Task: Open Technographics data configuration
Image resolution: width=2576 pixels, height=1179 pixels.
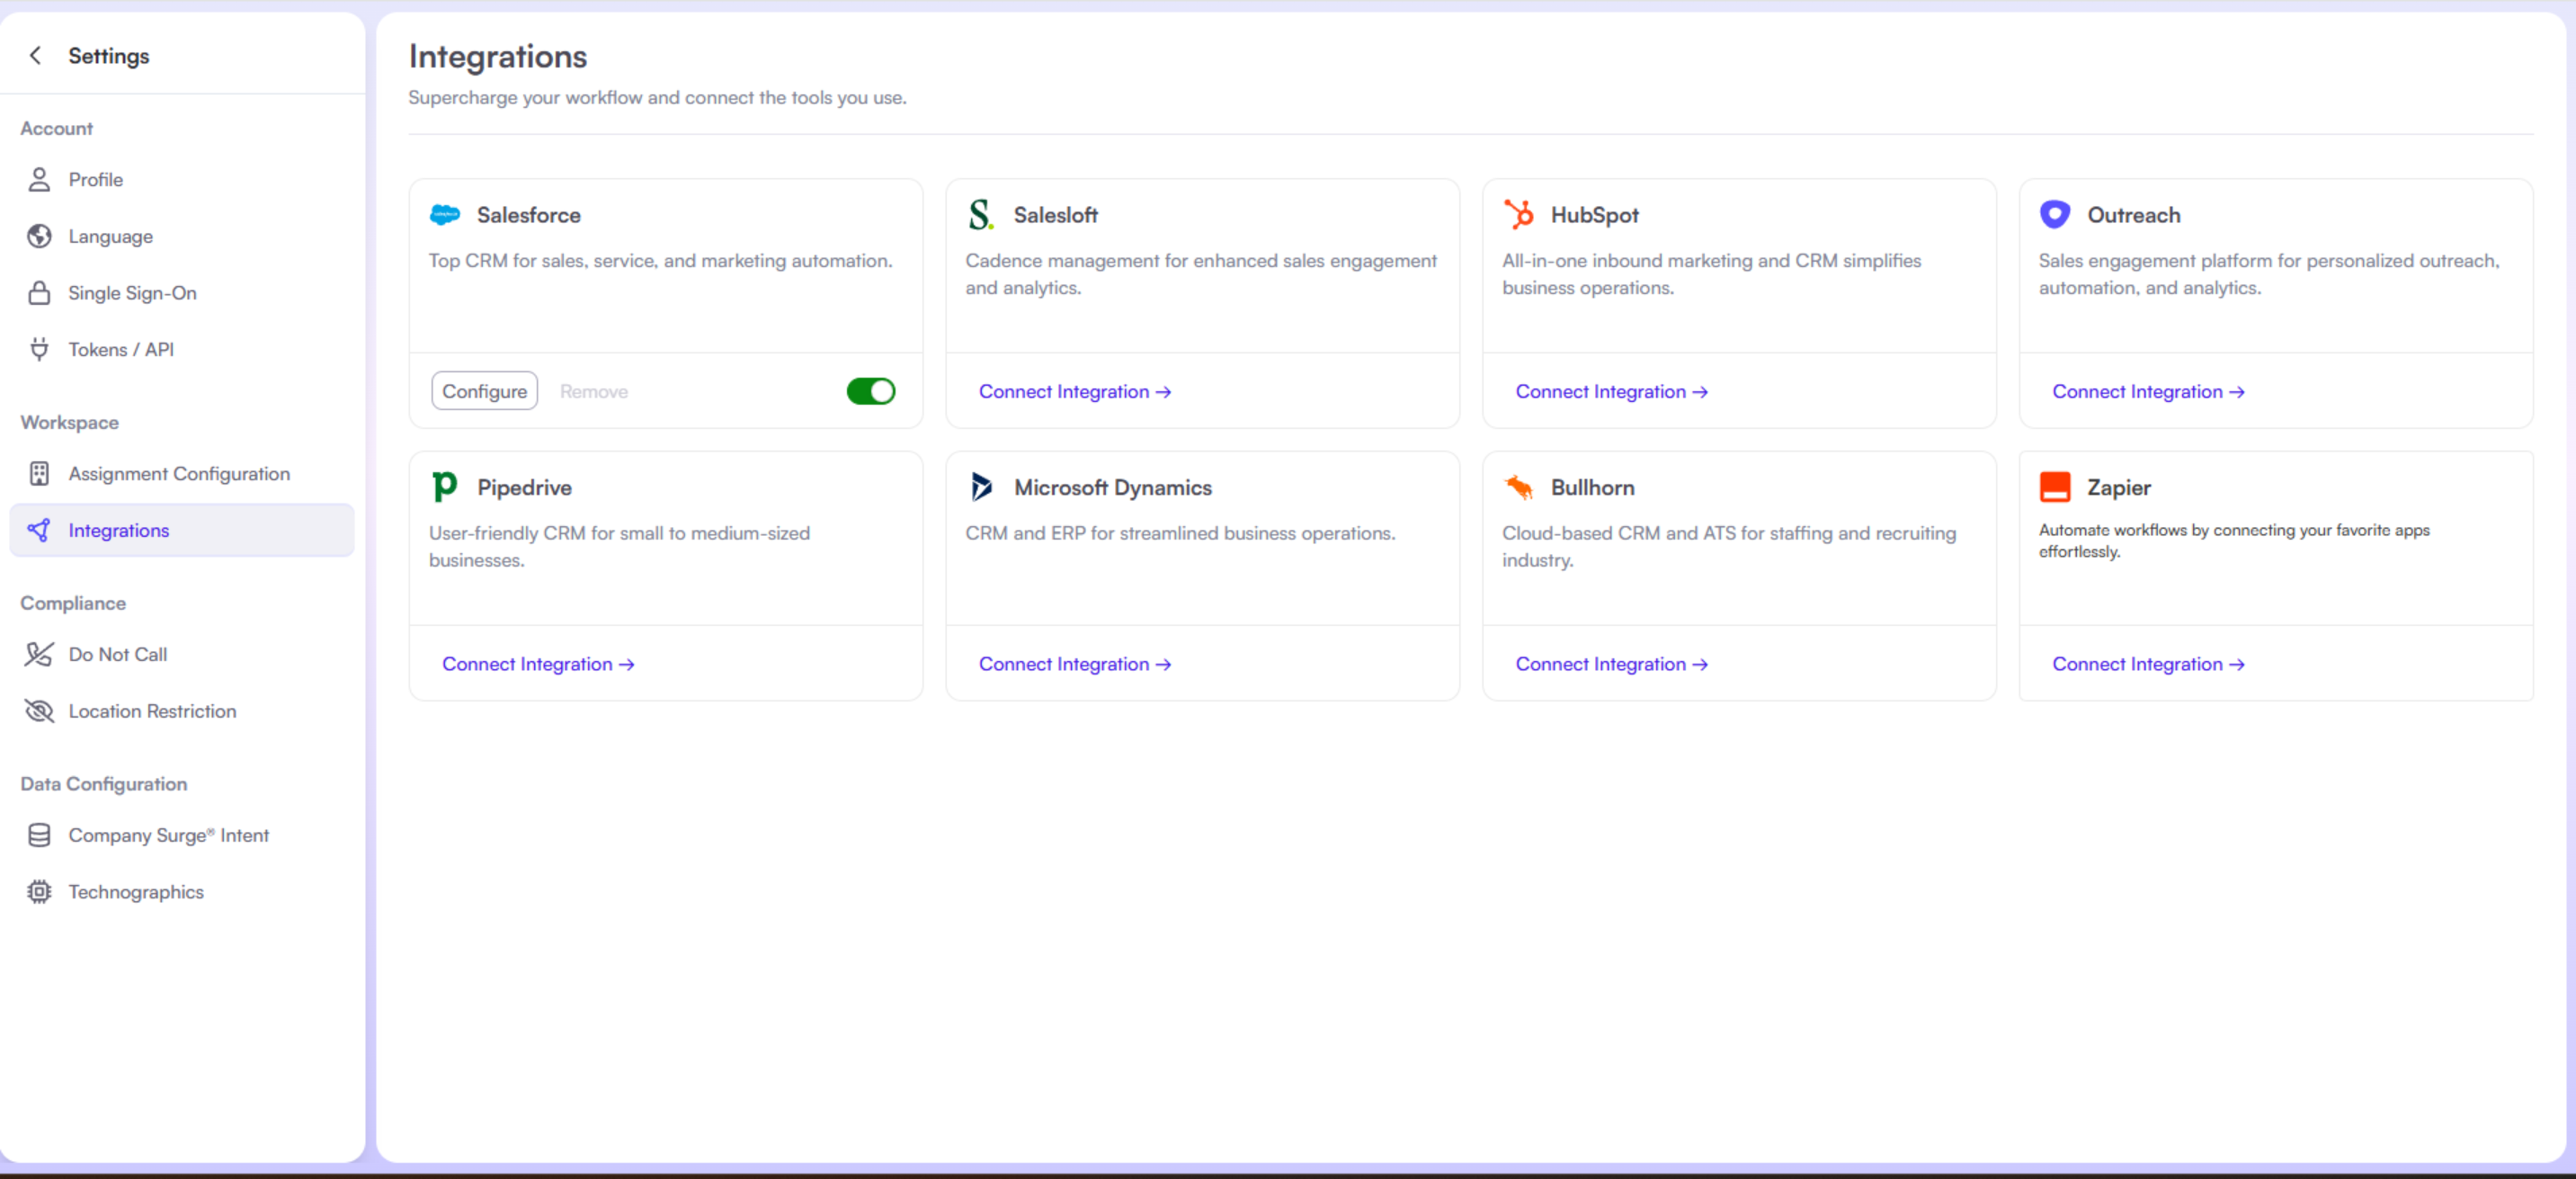Action: (x=136, y=891)
